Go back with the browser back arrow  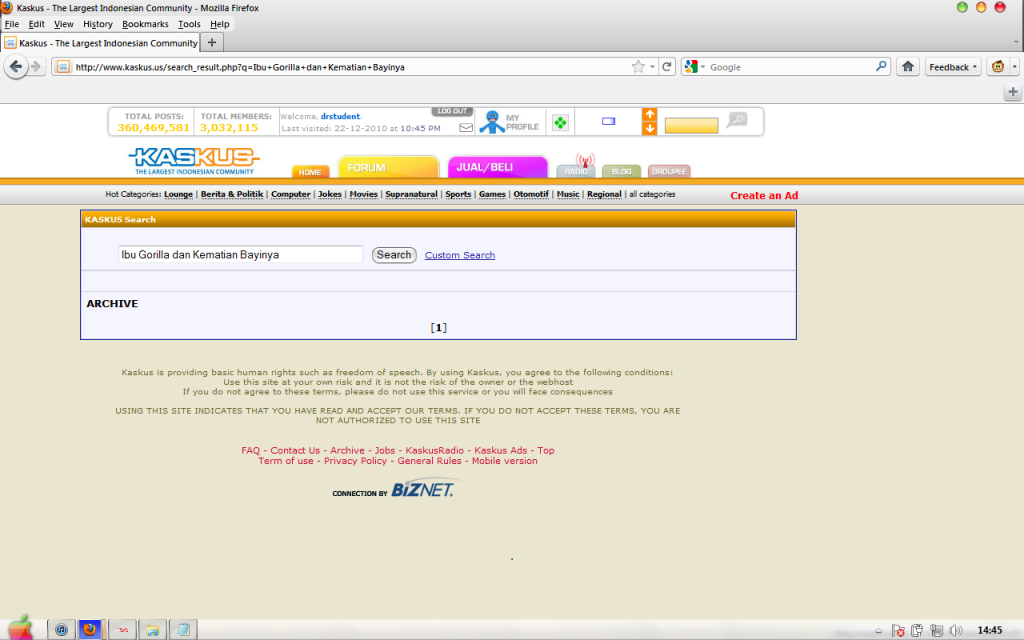pyautogui.click(x=16, y=67)
